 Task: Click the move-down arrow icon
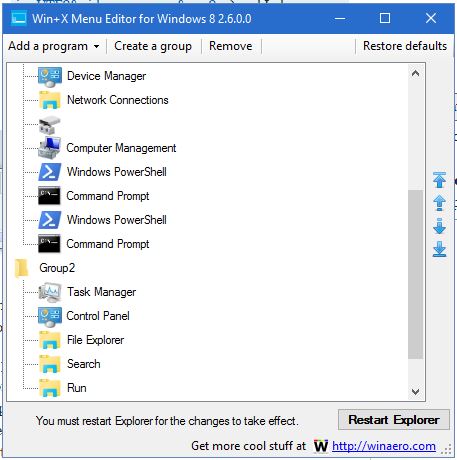coord(439,226)
